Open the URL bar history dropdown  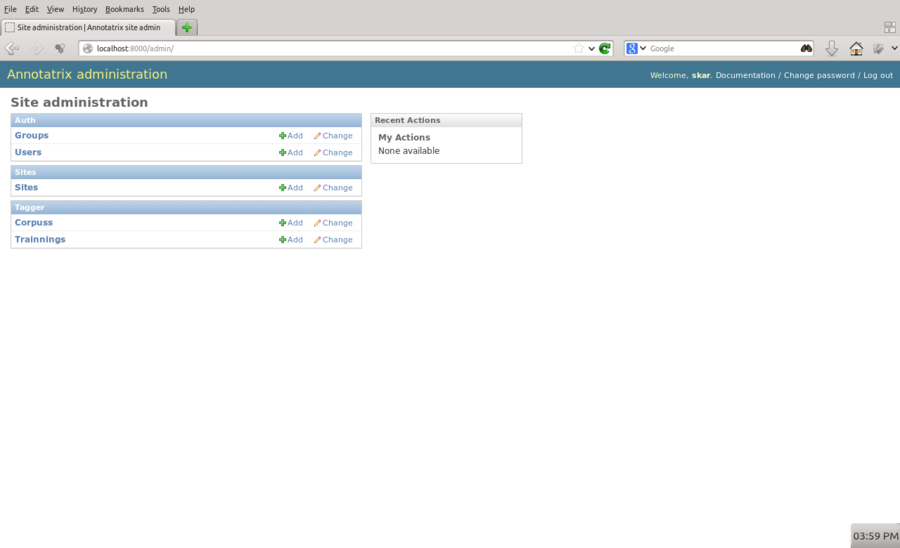point(592,48)
